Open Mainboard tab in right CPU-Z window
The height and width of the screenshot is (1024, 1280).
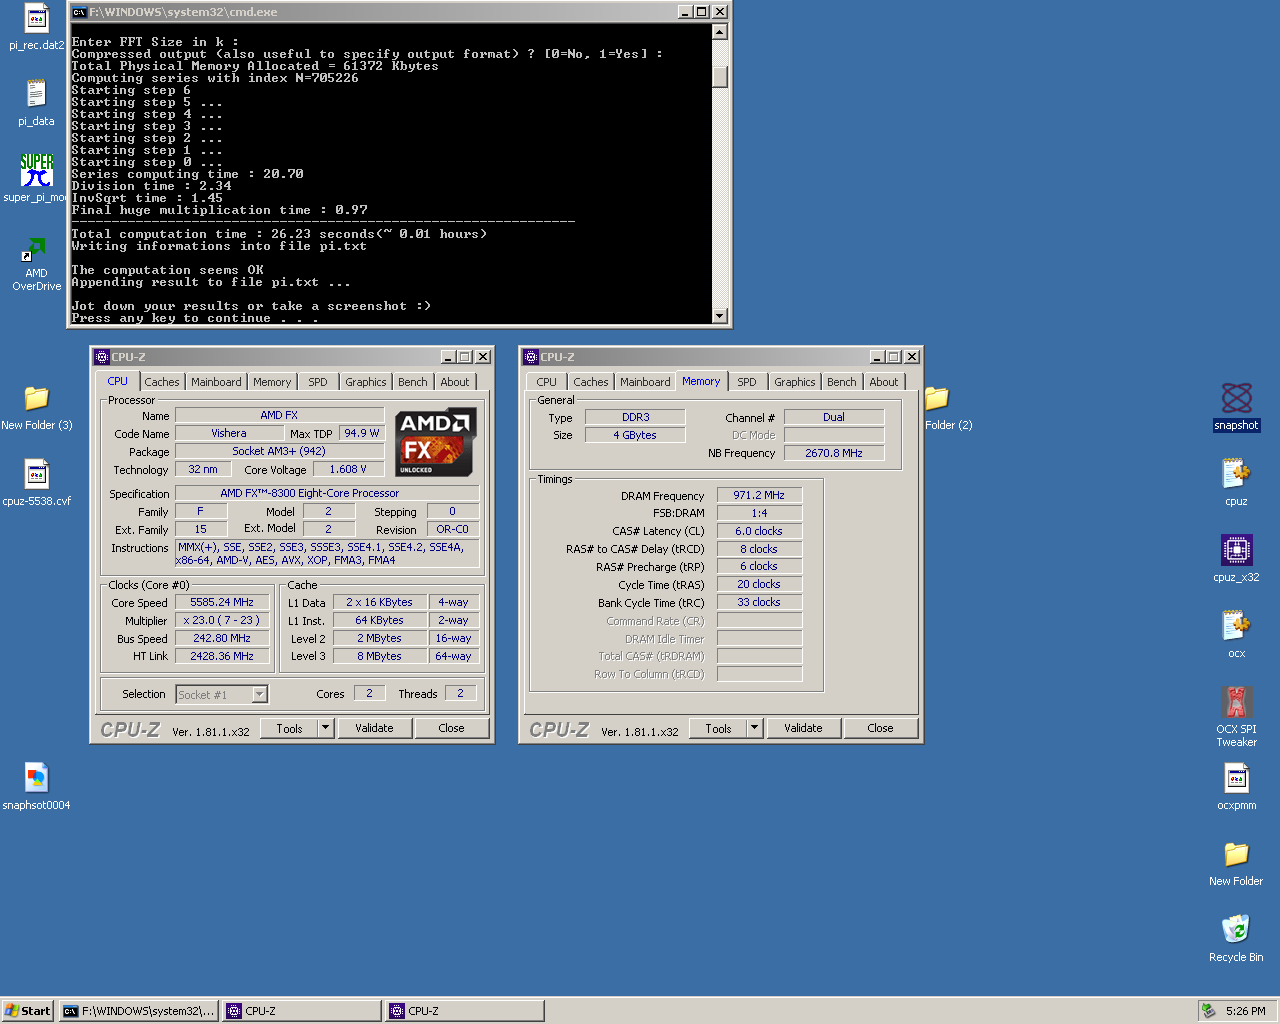click(645, 382)
